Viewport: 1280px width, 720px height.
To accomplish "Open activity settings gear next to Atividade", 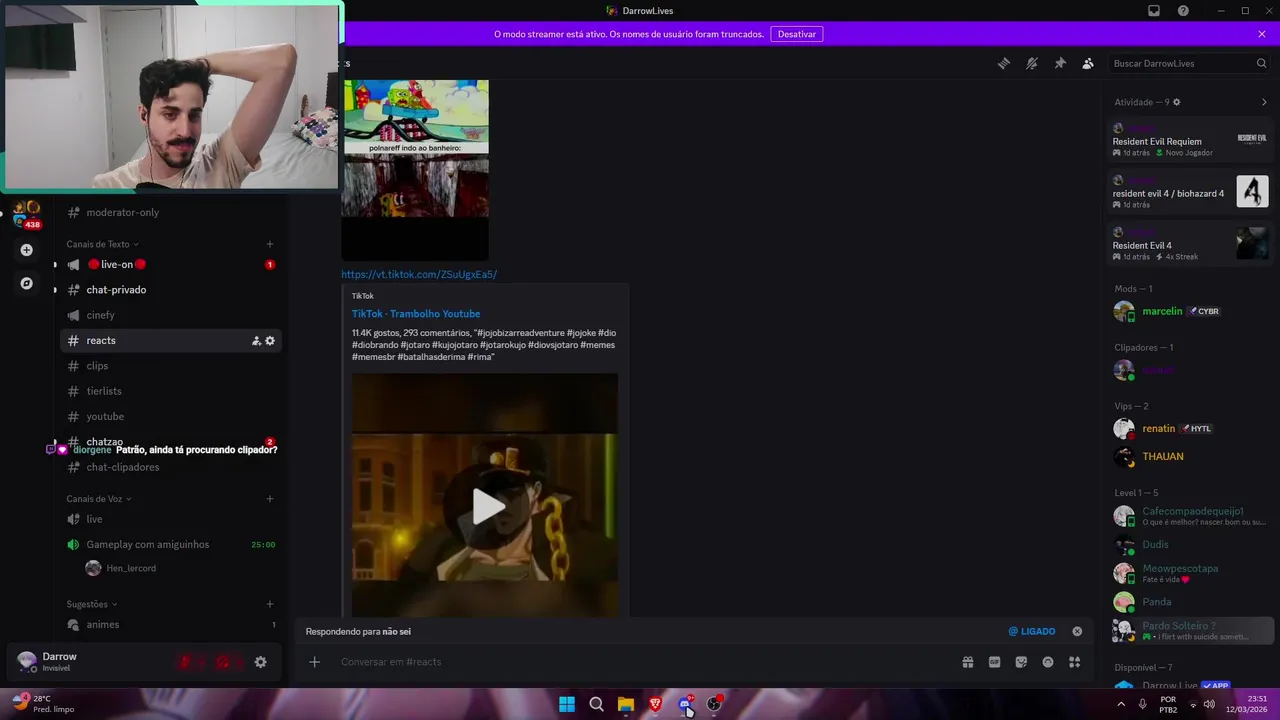I will pos(1176,102).
